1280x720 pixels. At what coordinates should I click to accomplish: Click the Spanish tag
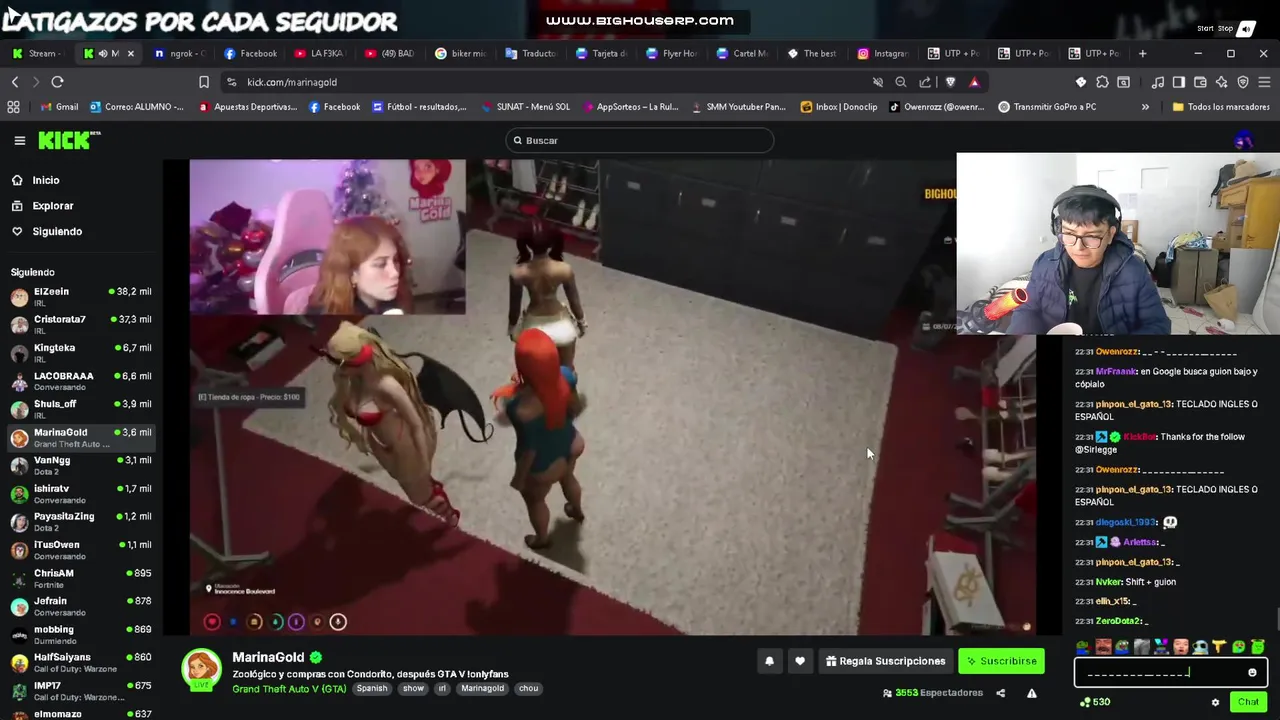pyautogui.click(x=372, y=689)
